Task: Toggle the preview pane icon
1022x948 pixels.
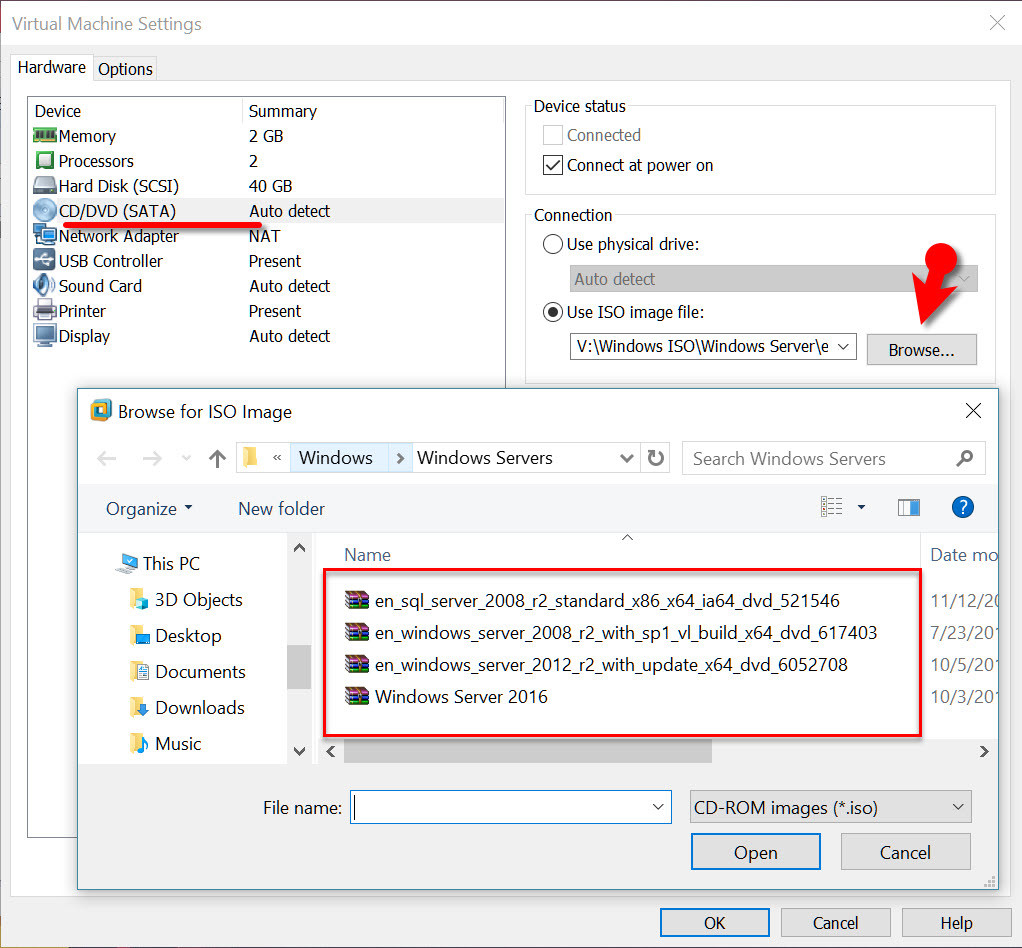Action: [x=909, y=507]
